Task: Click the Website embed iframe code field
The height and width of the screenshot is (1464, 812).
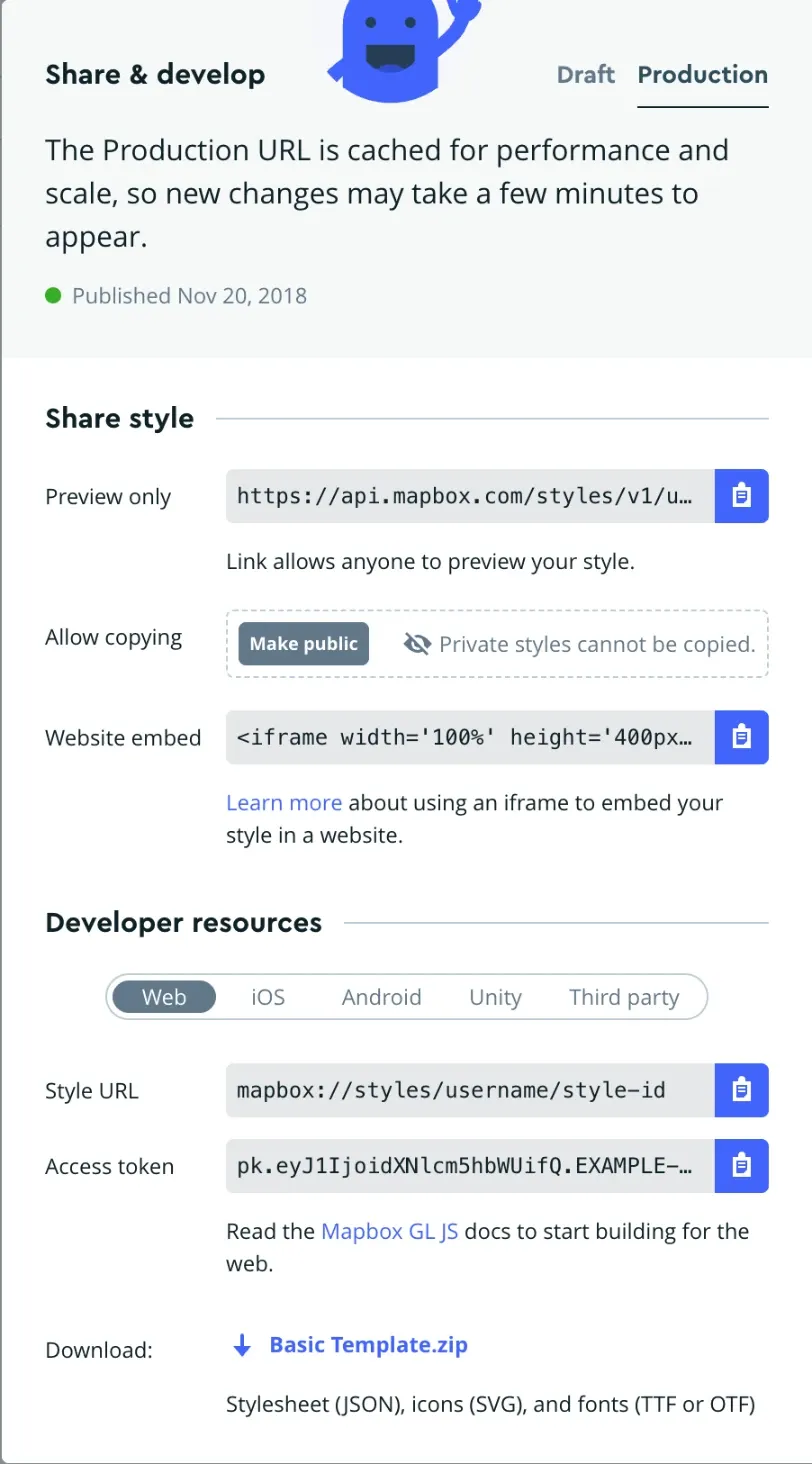Action: pos(470,737)
